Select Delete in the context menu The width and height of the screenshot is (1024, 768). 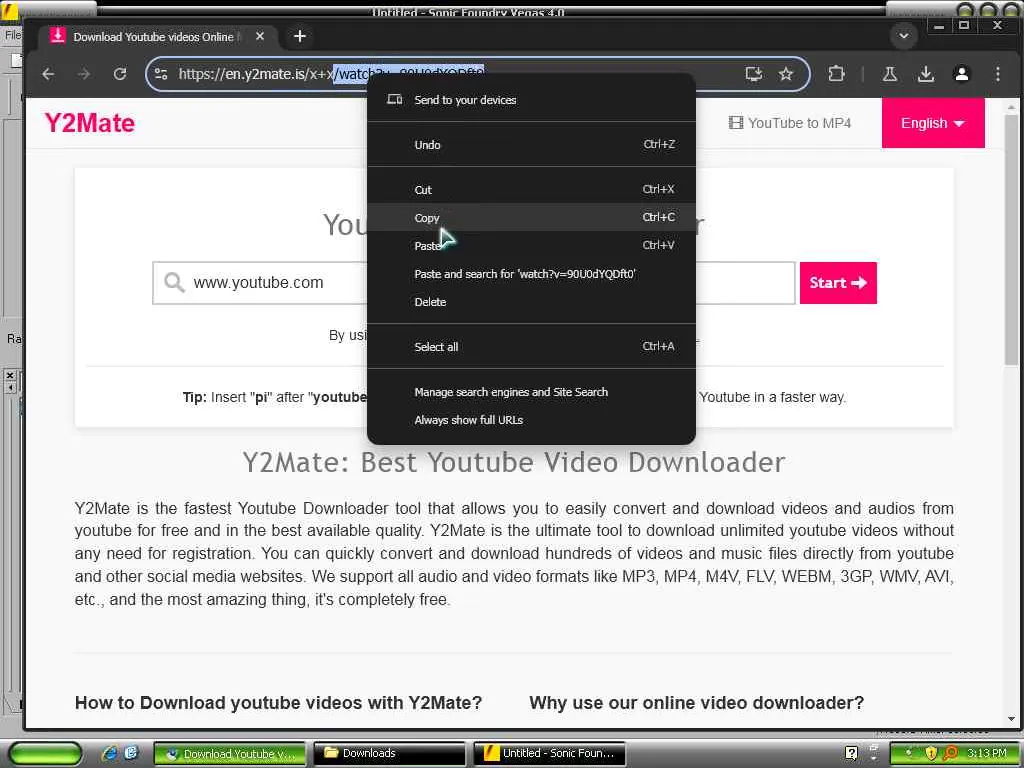point(531,302)
